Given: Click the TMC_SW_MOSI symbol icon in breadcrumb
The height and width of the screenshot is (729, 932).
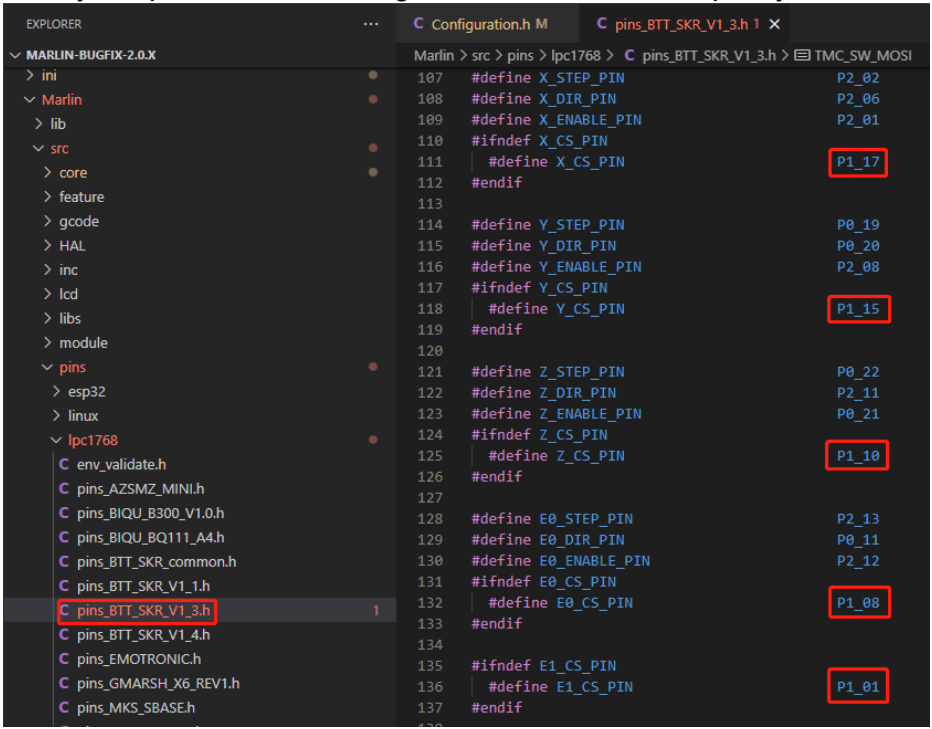Looking at the screenshot, I should click(802, 55).
